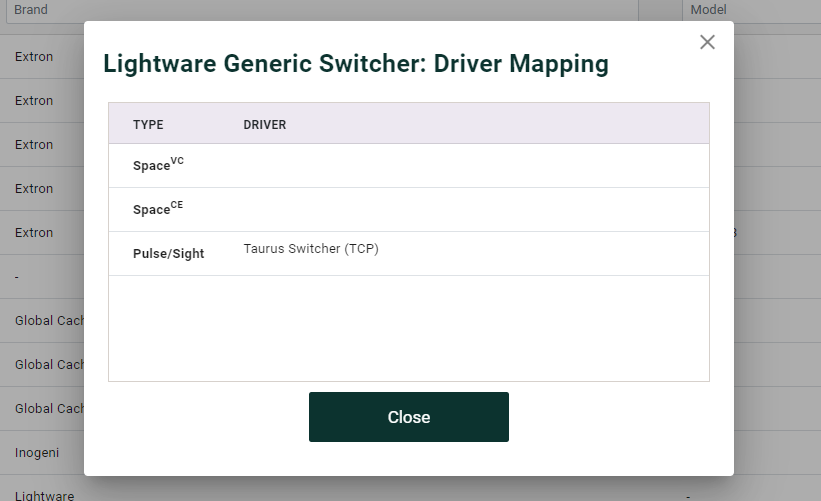Select the first Extron row in background table

coord(34,57)
